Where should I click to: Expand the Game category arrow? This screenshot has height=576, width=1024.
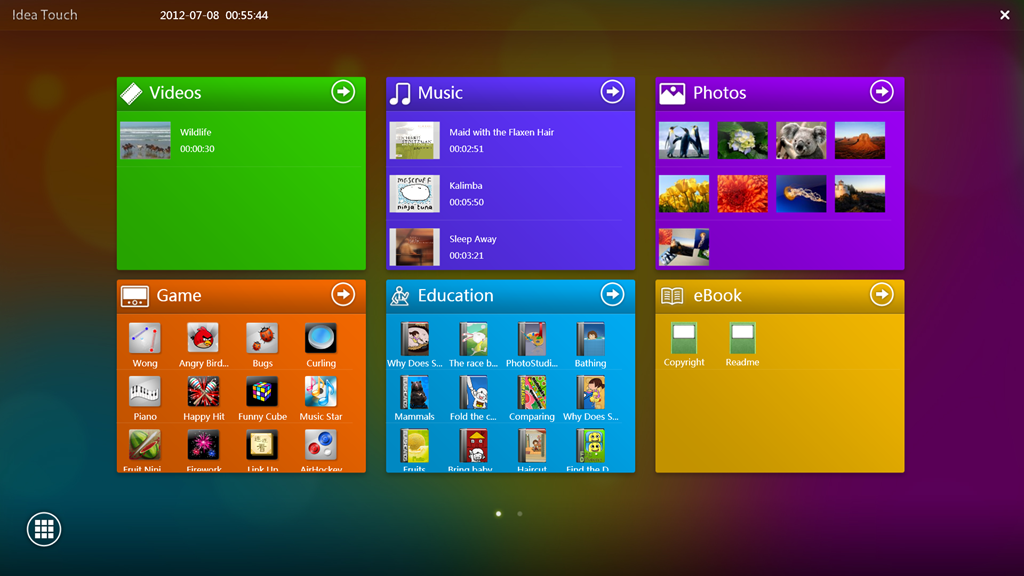[x=343, y=295]
